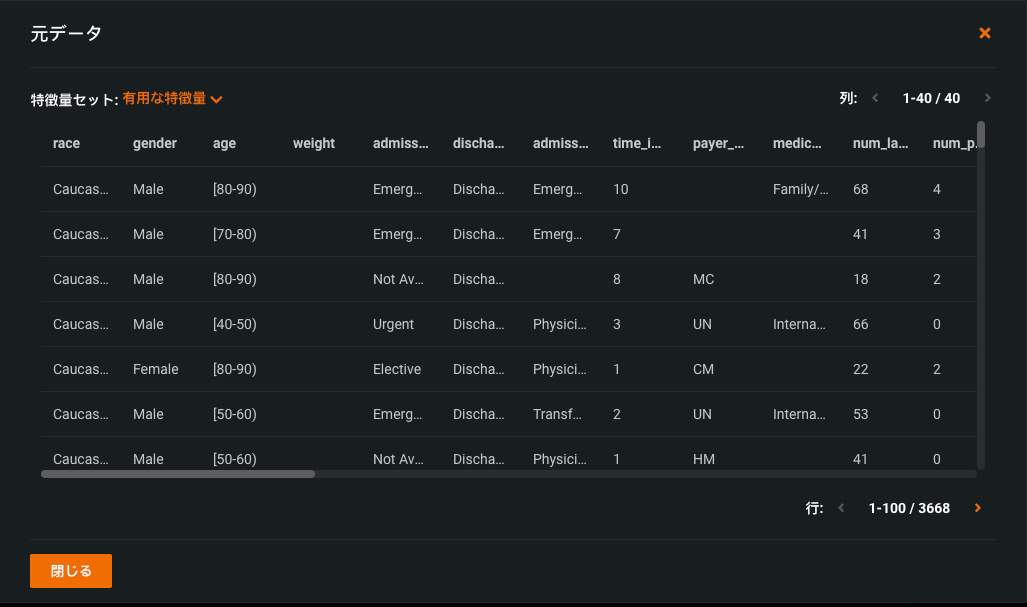Viewport: 1027px width, 607px height.
Task: Select the Urgent admission type cell
Action: click(x=393, y=324)
